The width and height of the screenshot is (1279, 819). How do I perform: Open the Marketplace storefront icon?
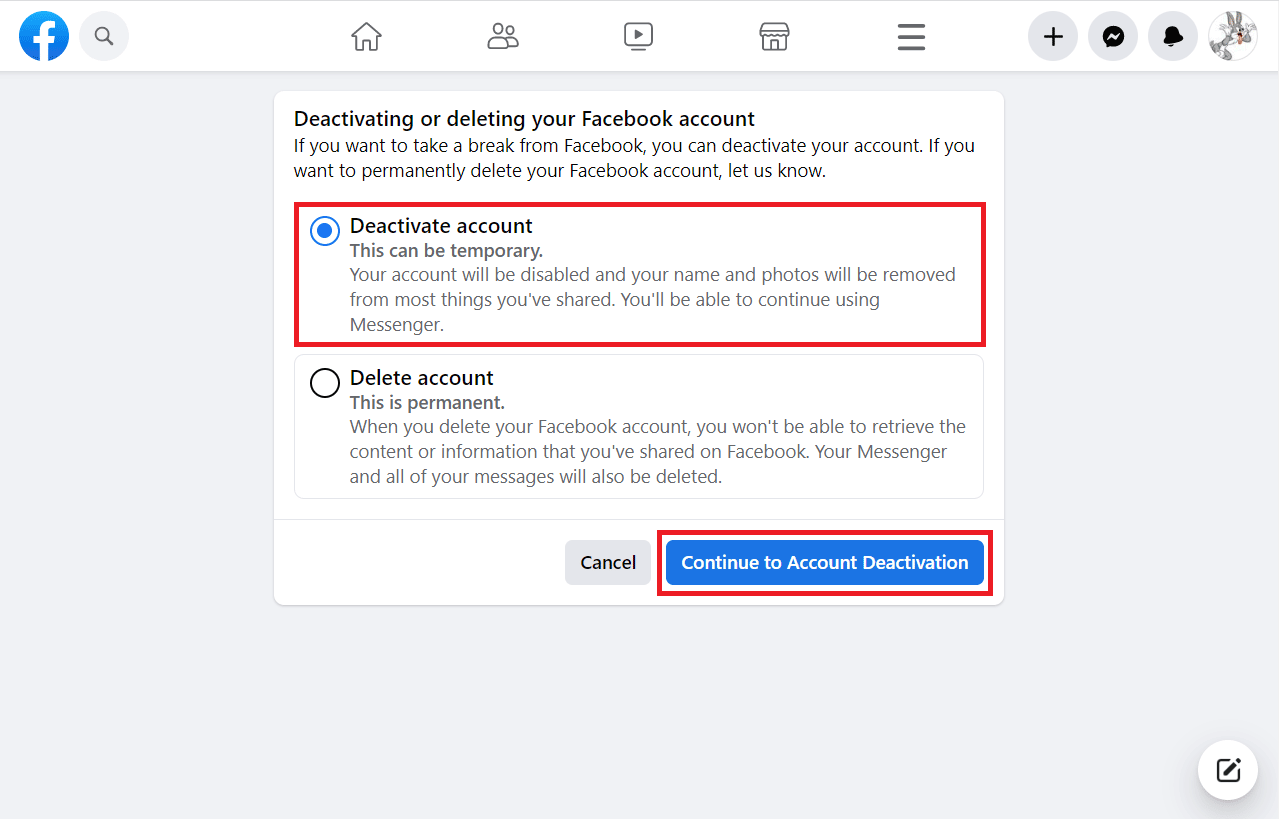[774, 37]
